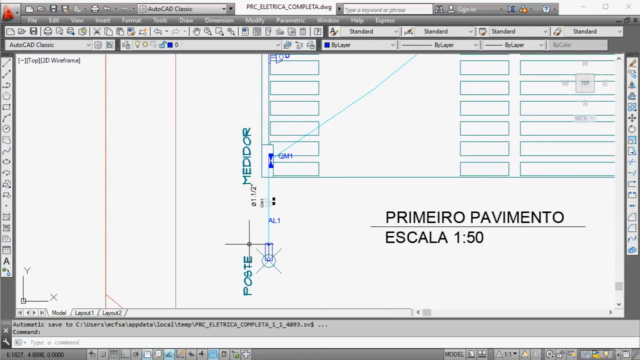The width and height of the screenshot is (640, 360).
Task: Click the horizontal scrollbar thumb
Action: [427, 312]
